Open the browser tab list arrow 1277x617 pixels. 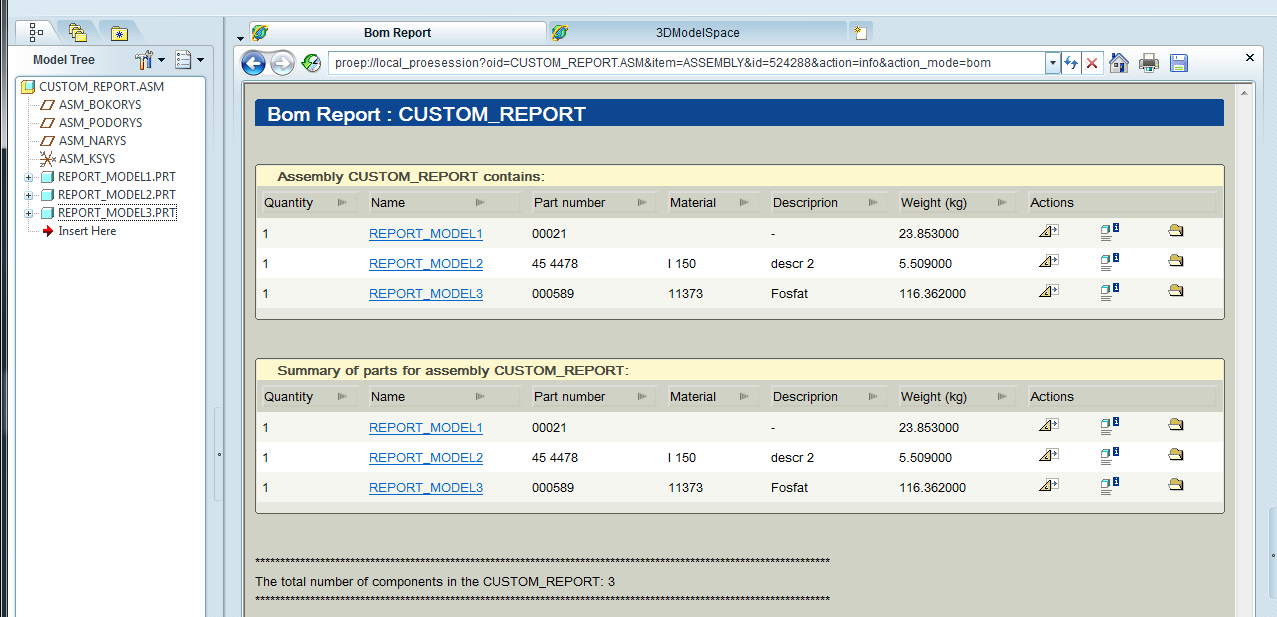click(240, 38)
